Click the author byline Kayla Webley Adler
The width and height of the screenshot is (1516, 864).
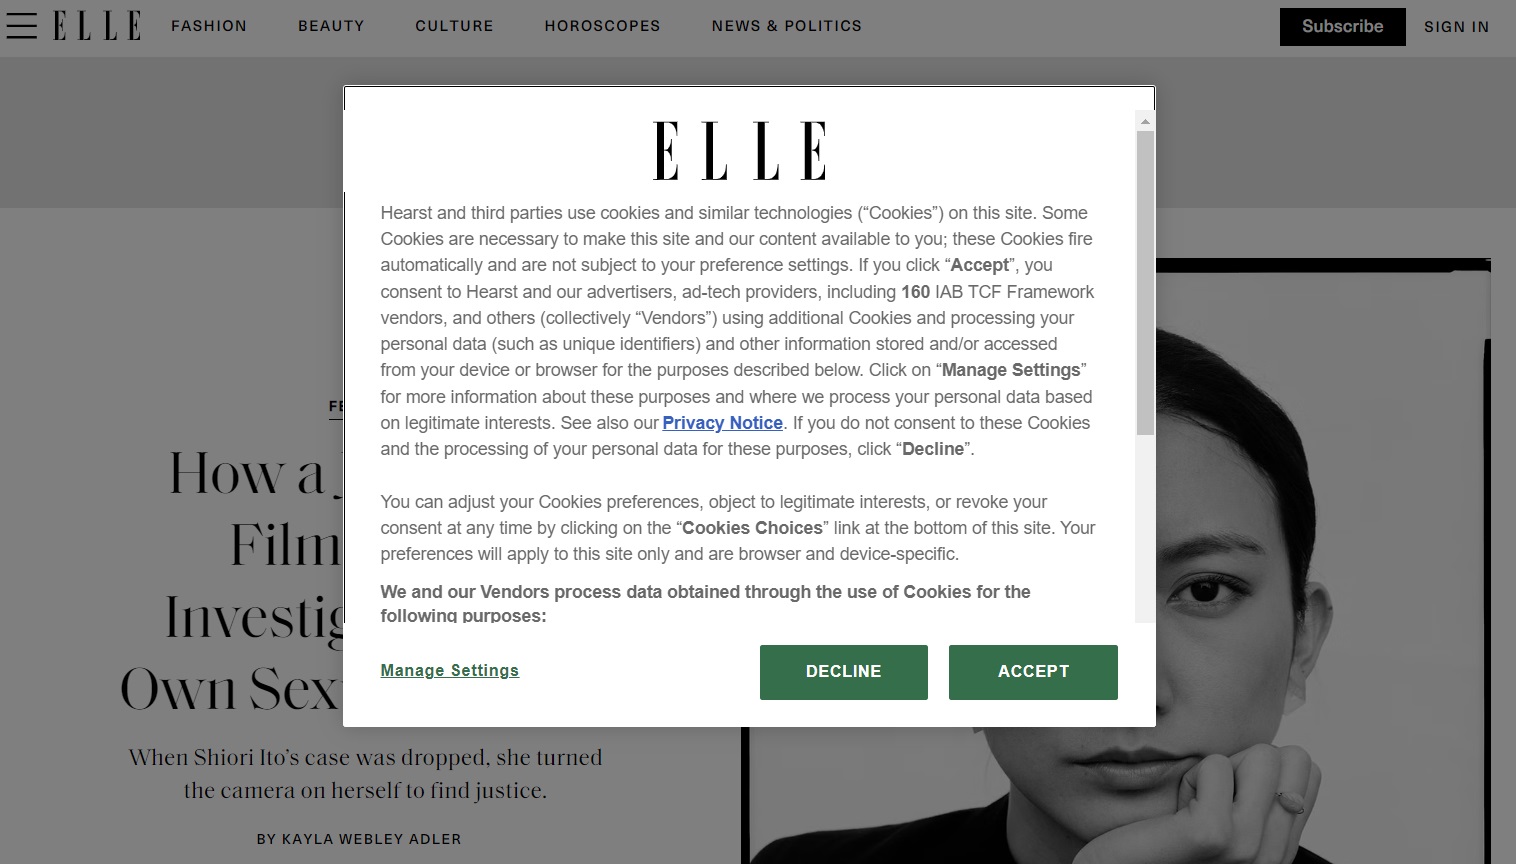click(x=371, y=839)
